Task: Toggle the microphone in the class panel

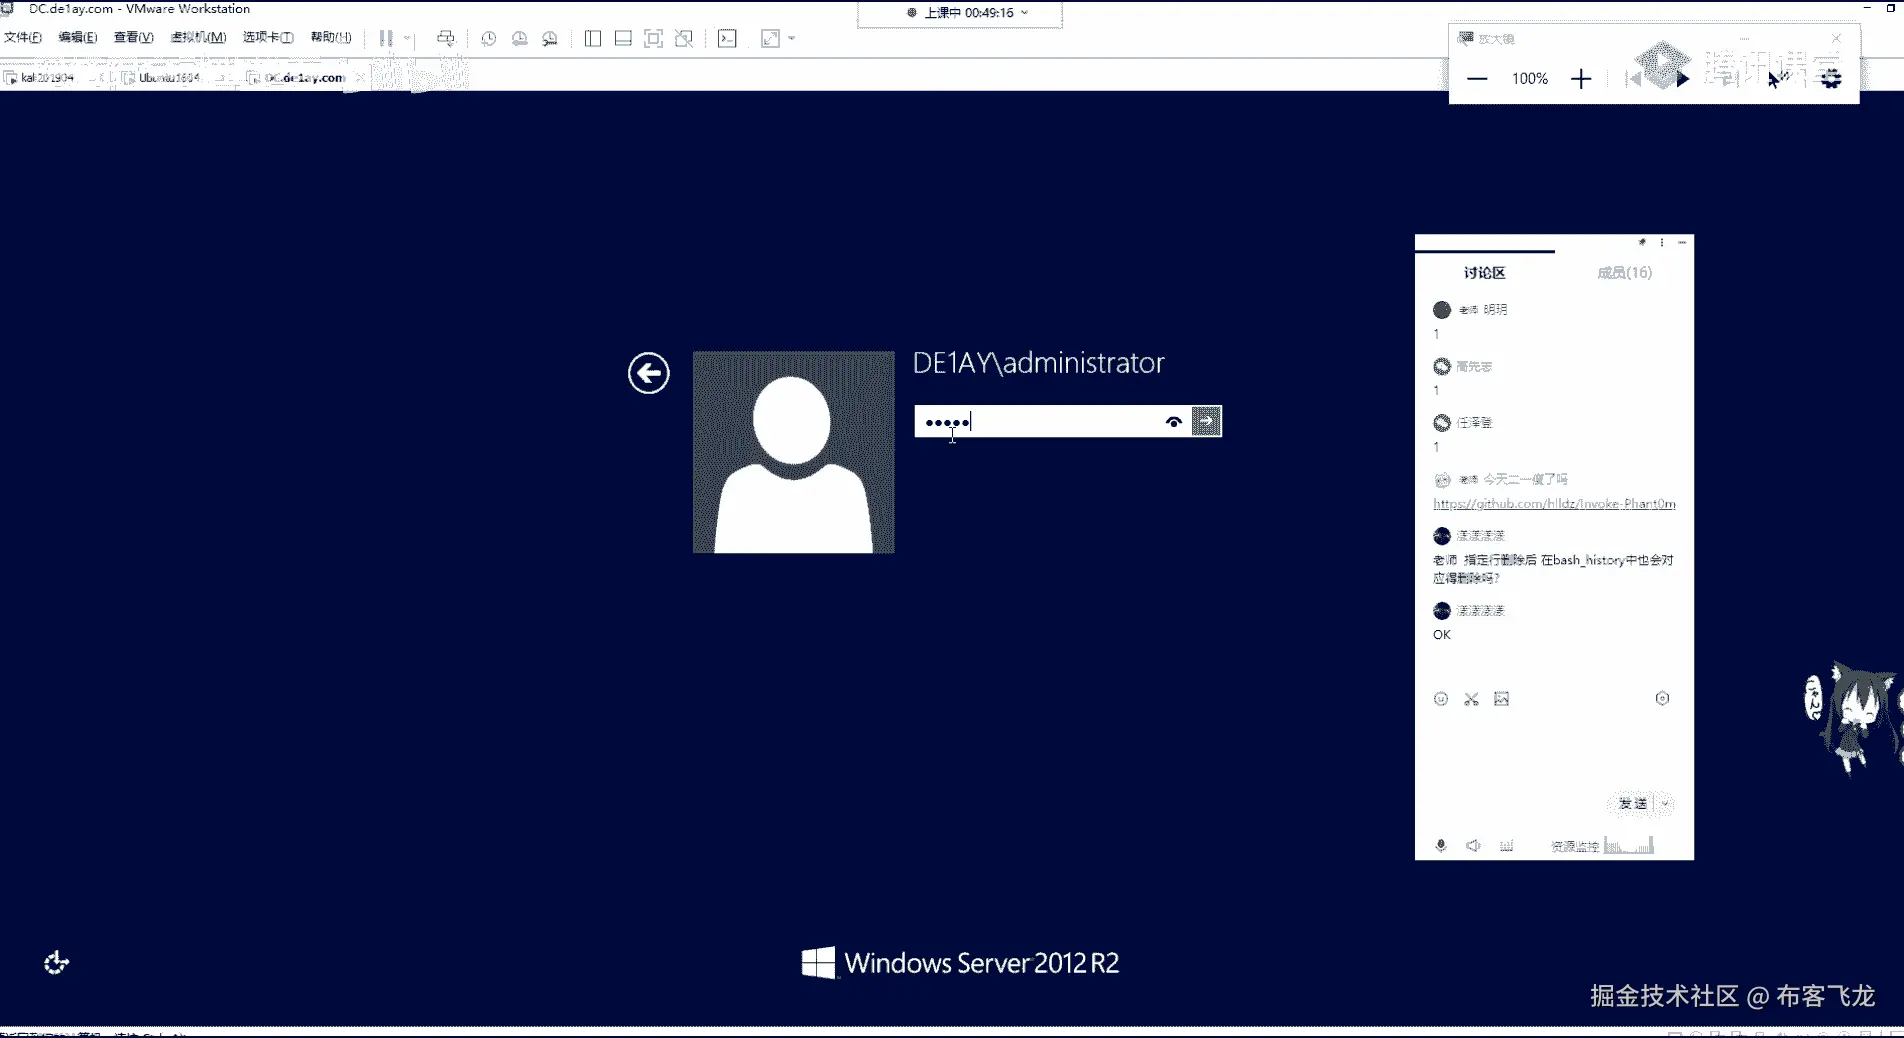Action: click(x=1441, y=846)
